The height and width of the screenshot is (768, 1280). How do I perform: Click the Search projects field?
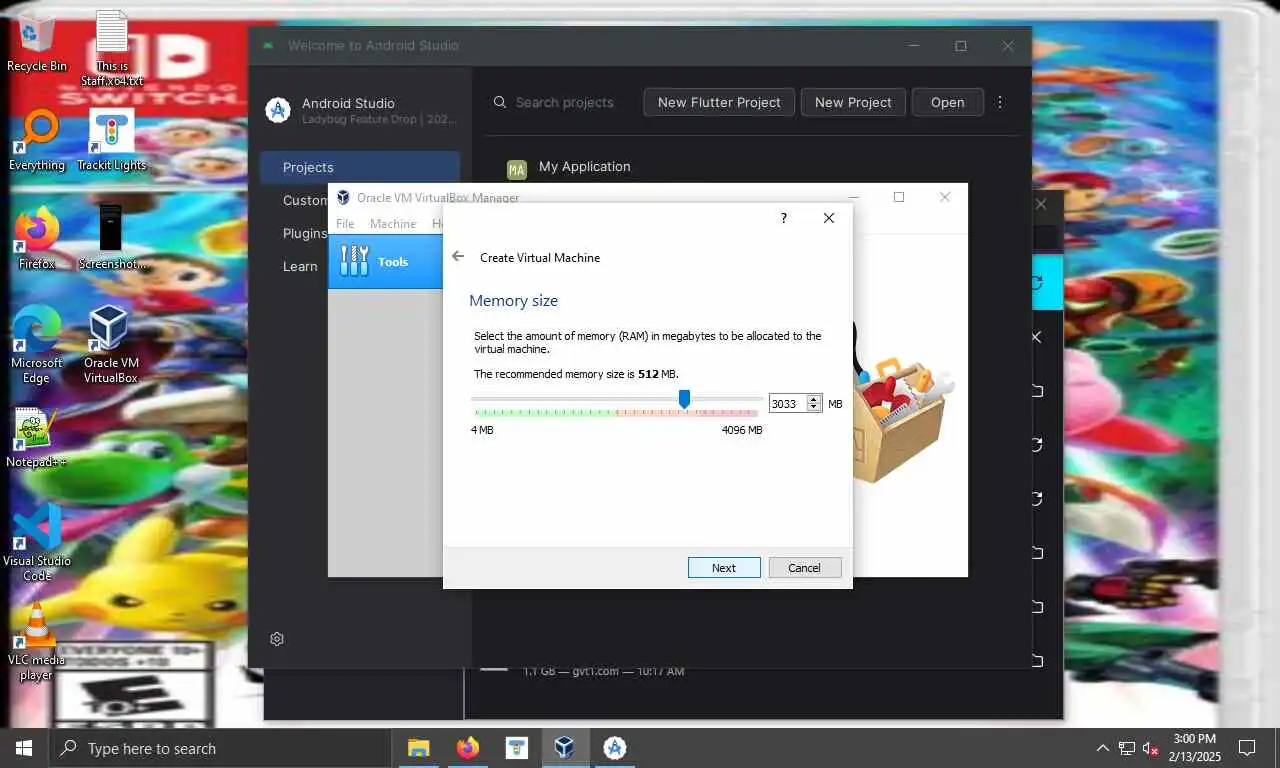(x=564, y=102)
